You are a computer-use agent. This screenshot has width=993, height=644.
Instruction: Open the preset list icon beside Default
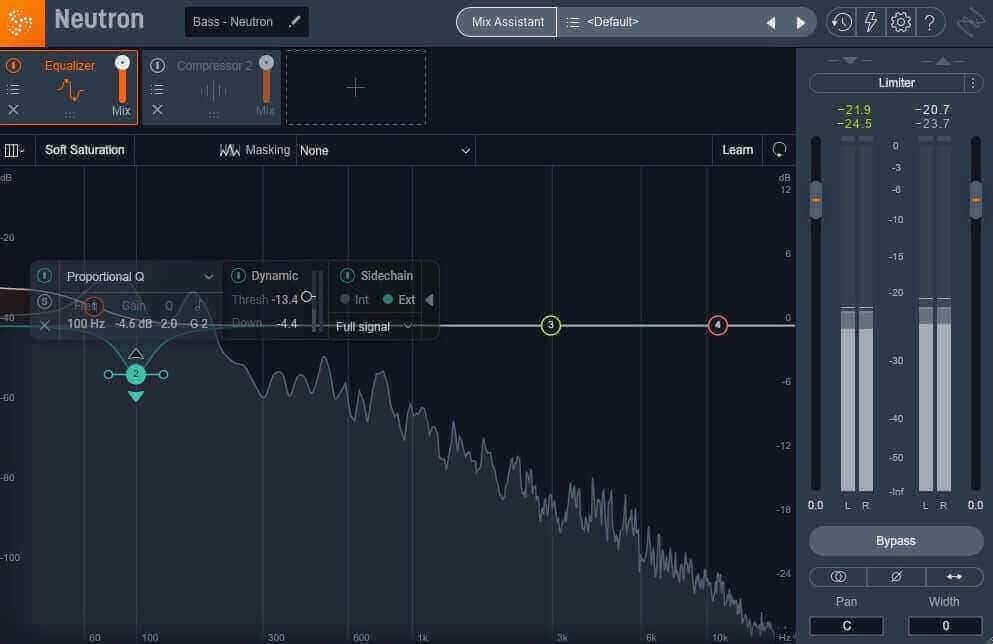572,23
